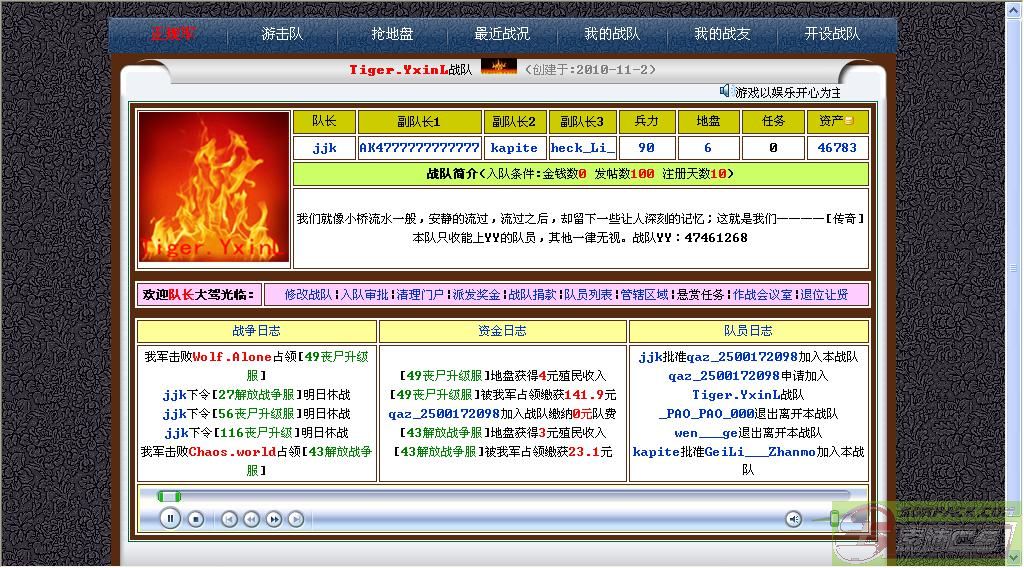Screen dimensions: 1024x568
Task: Click the speaker icon beside 游戏以娱乐开心为主
Action: 725,92
